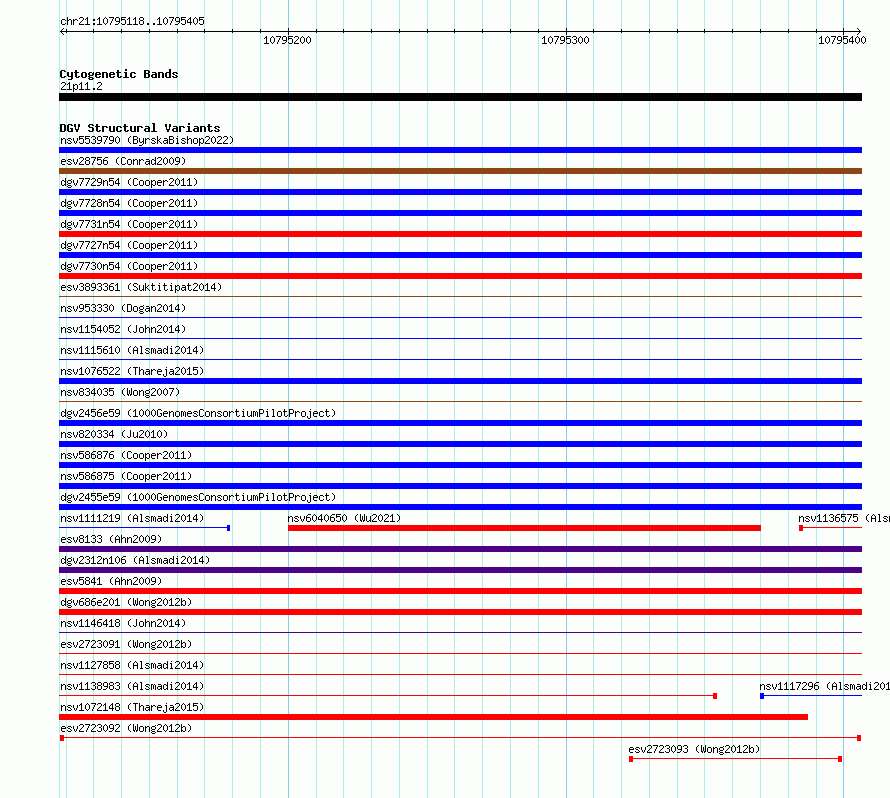Screen dimensions: 890x798
Task: Click nsv586875 (Cooper2011) label
Action: tap(126, 476)
